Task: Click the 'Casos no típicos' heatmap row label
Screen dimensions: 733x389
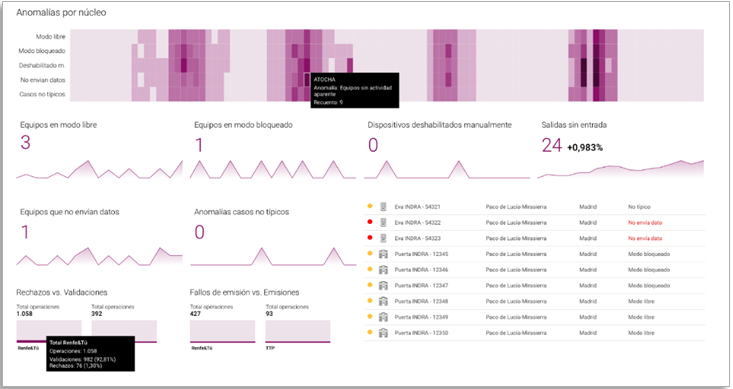Action: pyautogui.click(x=42, y=94)
